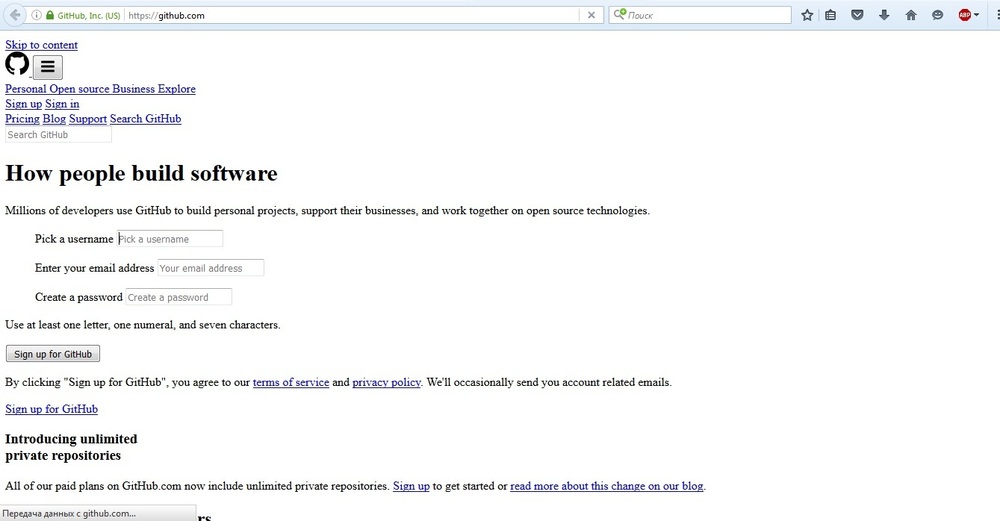The image size is (1000, 521).
Task: Focus the Search GitHub input field
Action: [x=58, y=135]
